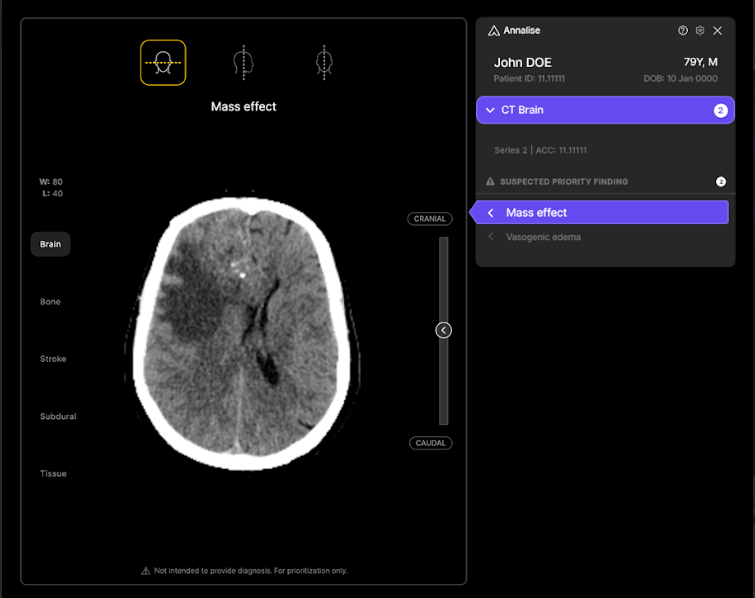Screen dimensions: 755x598
Task: Choose the Subdural window preset
Action: [58, 416]
